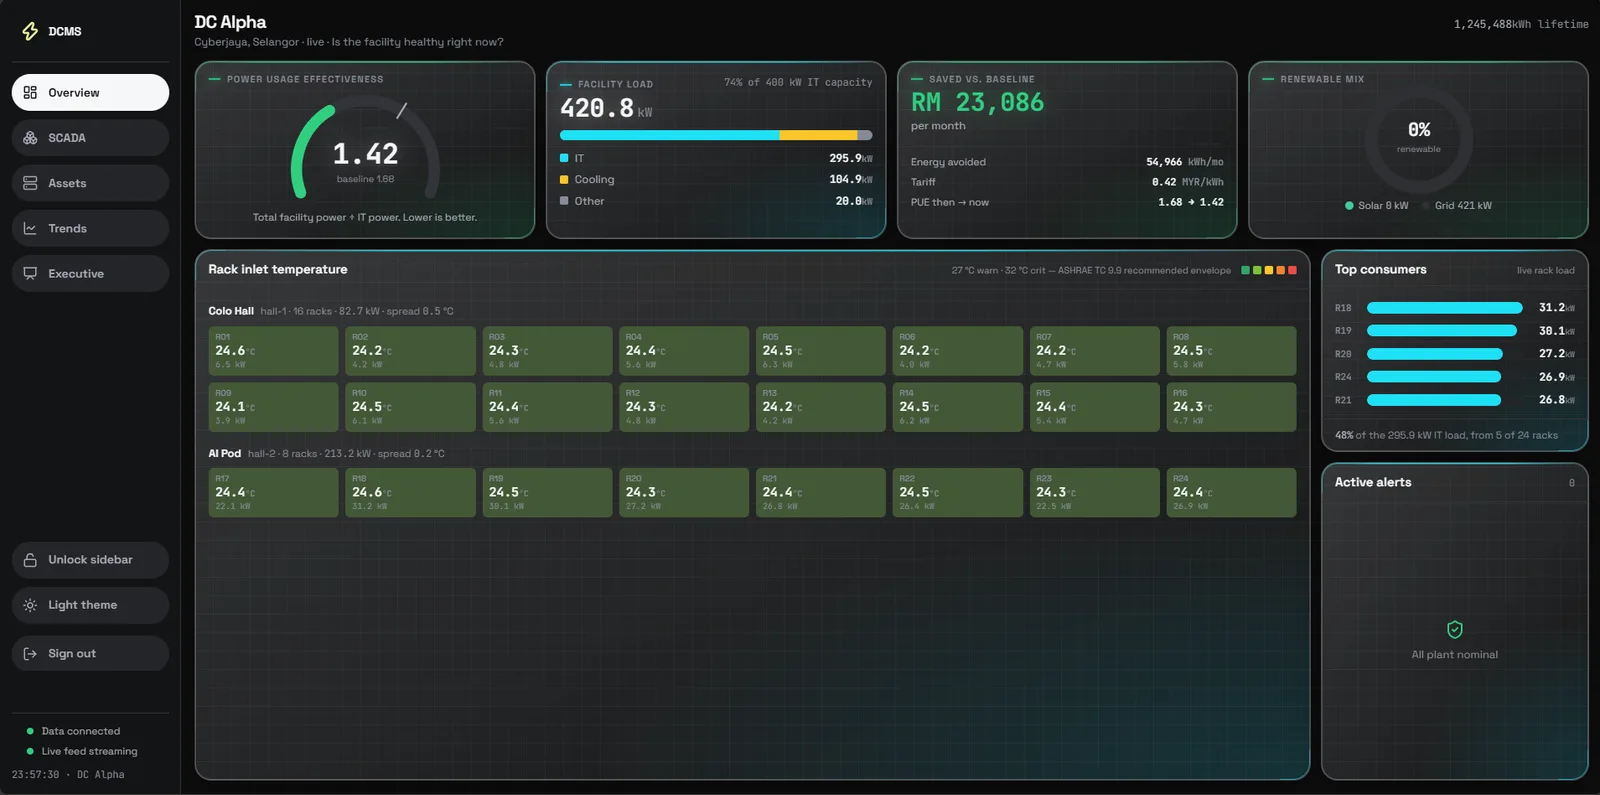Click the green dot beside Data connected
1600x795 pixels.
coord(30,731)
